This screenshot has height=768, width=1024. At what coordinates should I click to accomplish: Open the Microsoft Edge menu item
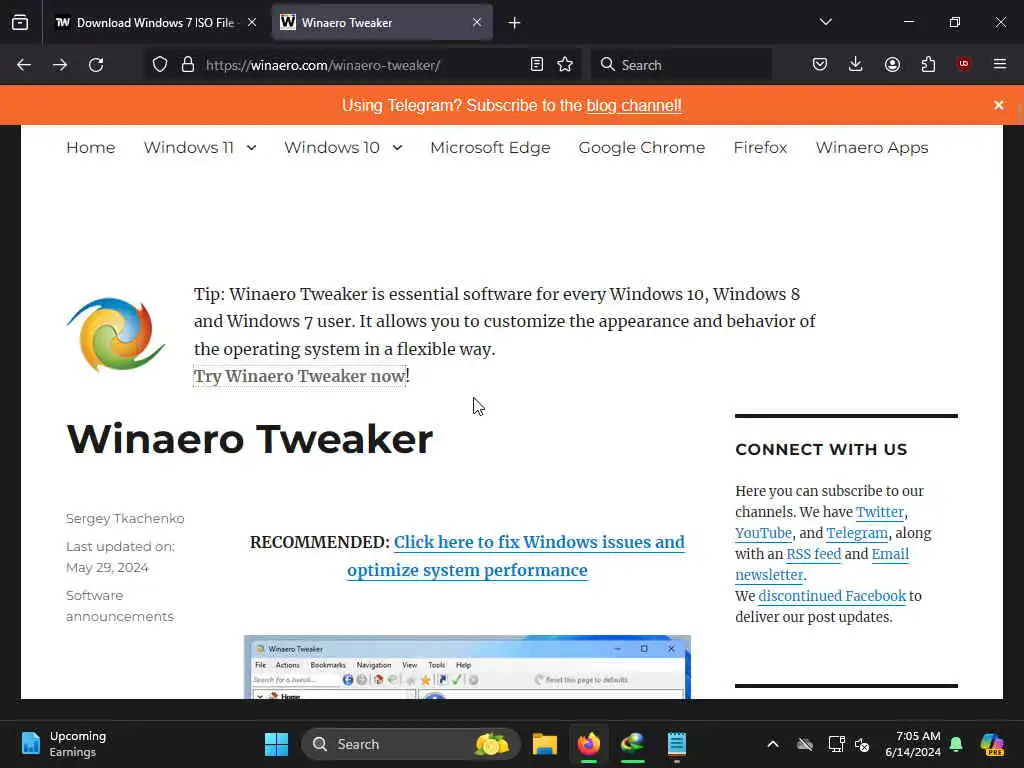click(x=490, y=148)
